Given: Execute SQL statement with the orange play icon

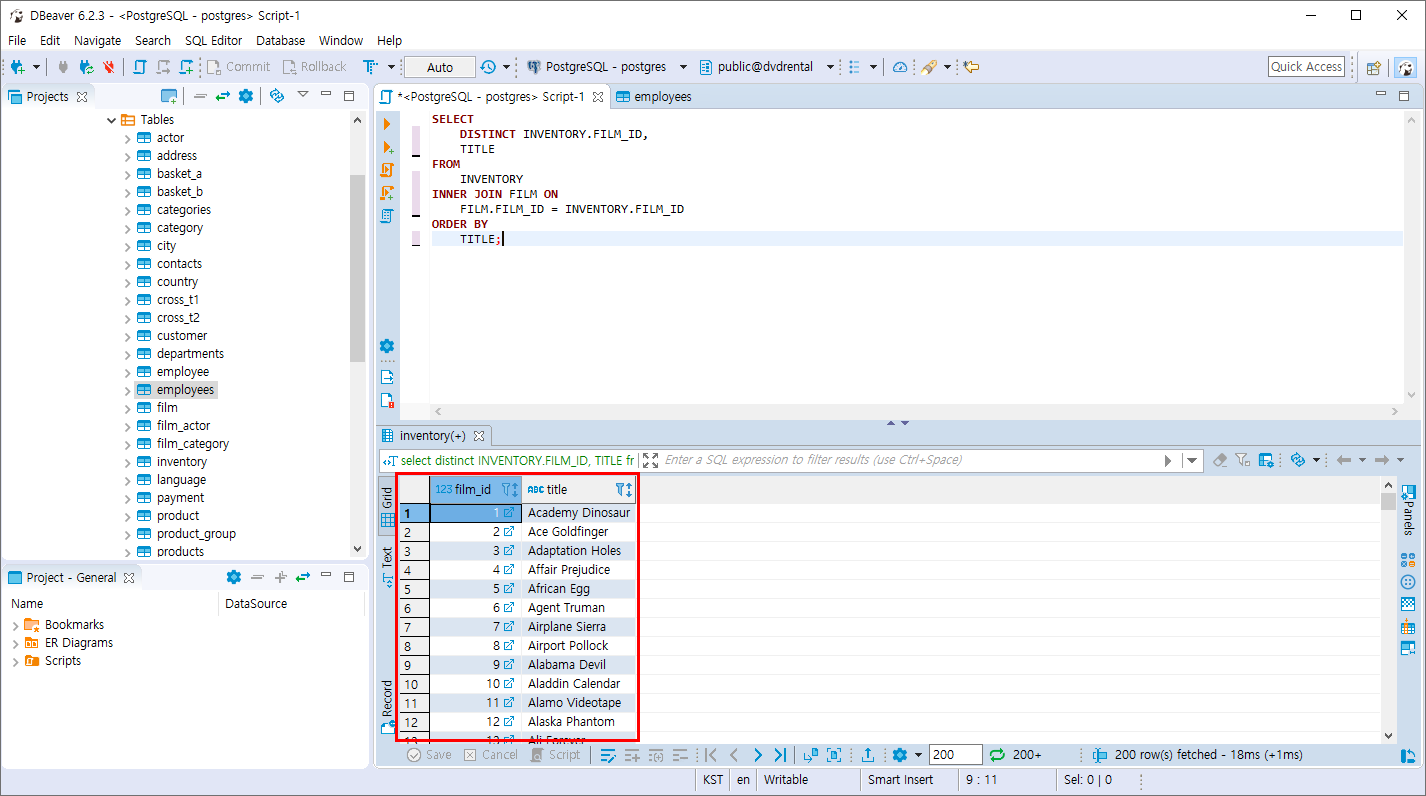Looking at the screenshot, I should pyautogui.click(x=387, y=124).
